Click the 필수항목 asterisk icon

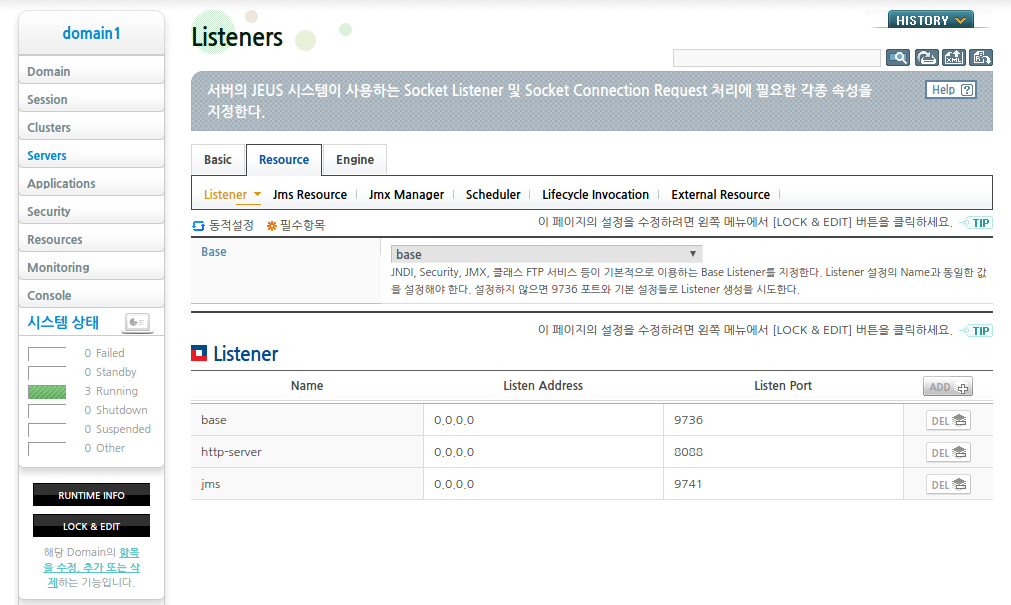(x=271, y=226)
